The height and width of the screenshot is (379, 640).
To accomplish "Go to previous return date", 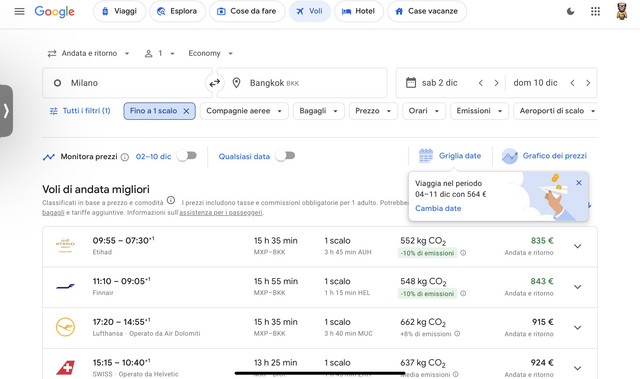I will point(572,83).
